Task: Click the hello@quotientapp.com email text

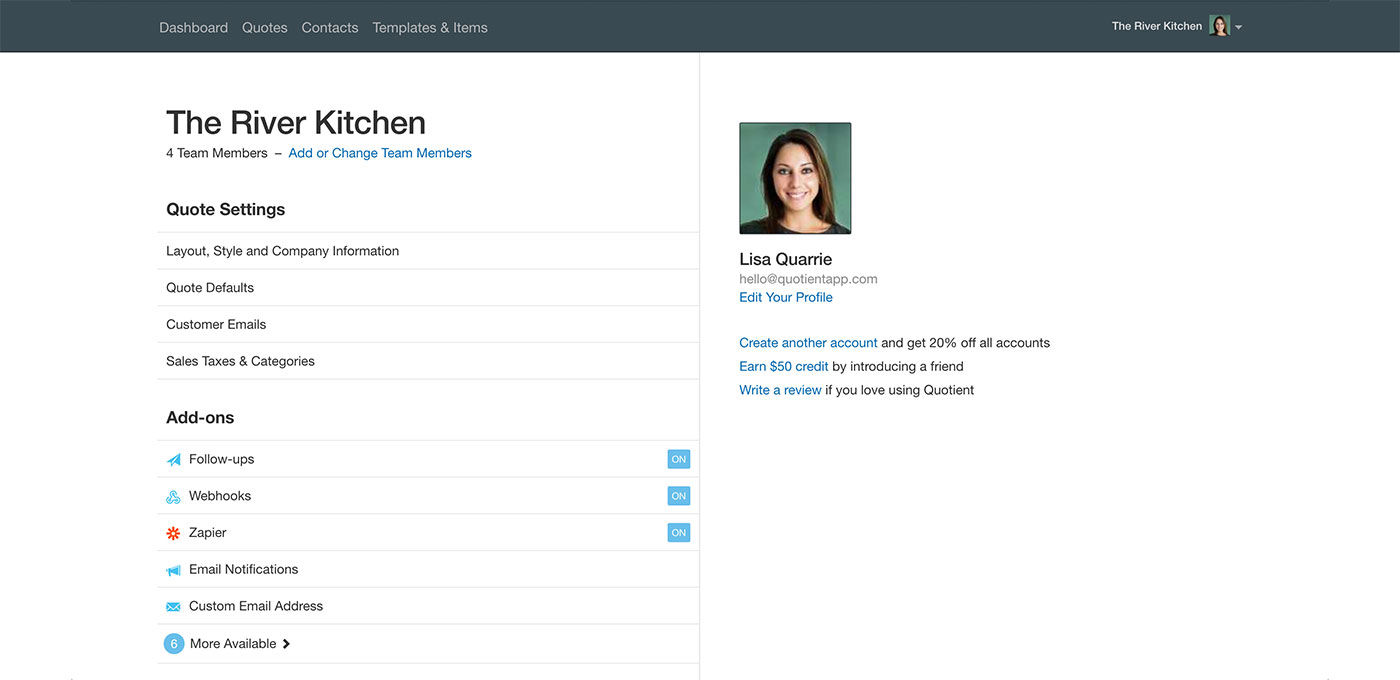Action: coord(808,279)
